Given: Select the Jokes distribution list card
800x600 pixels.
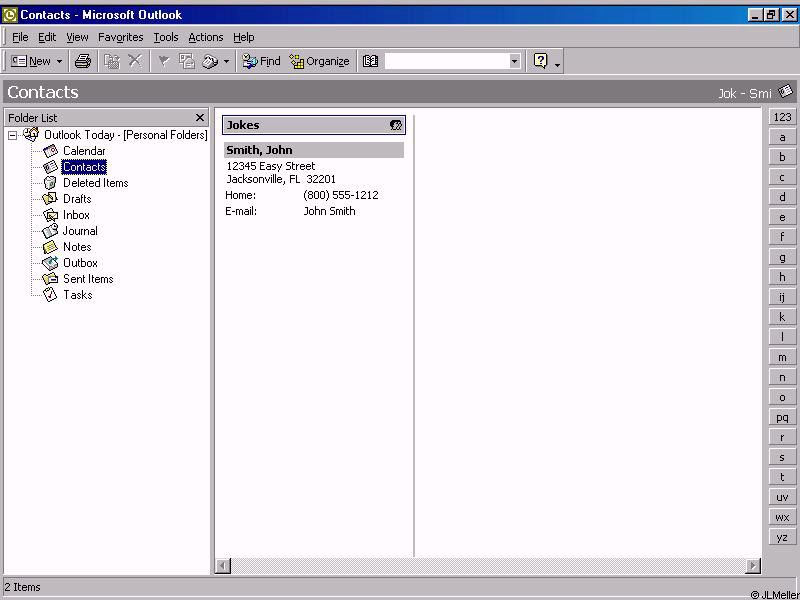Looking at the screenshot, I should pyautogui.click(x=314, y=125).
